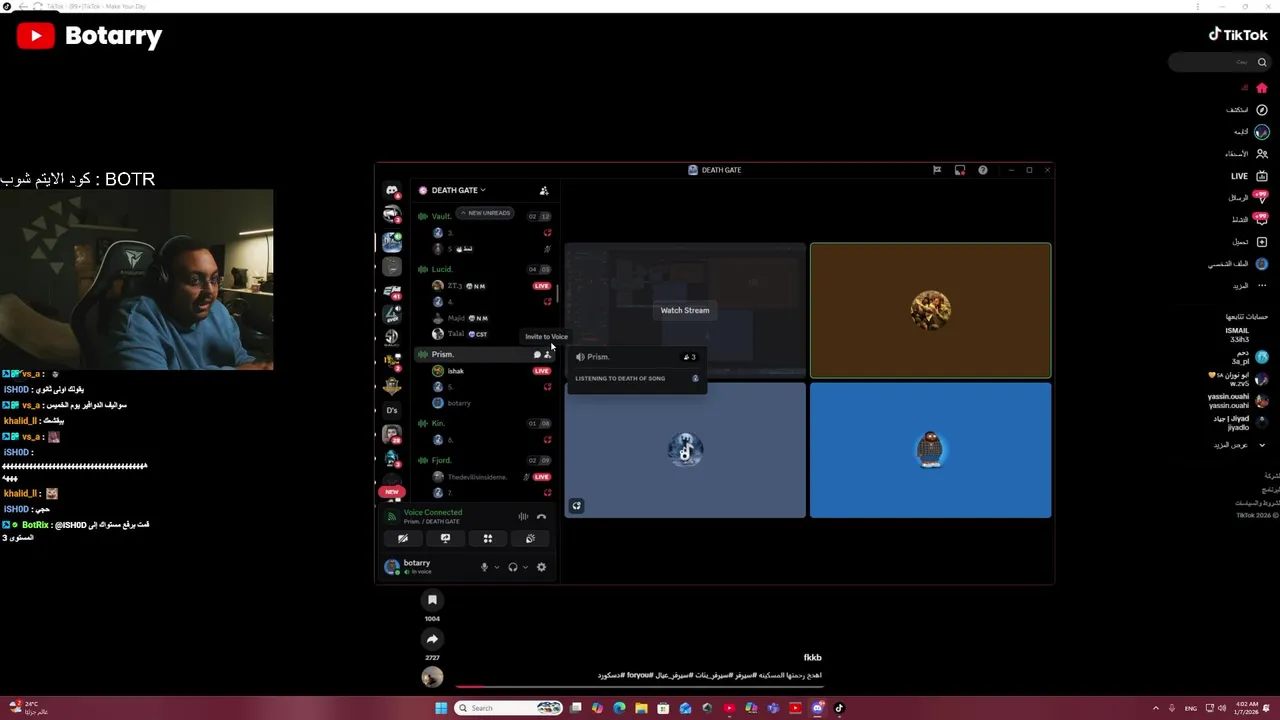Open chat icon on Prism. channel
The width and height of the screenshot is (1280, 720).
point(537,355)
